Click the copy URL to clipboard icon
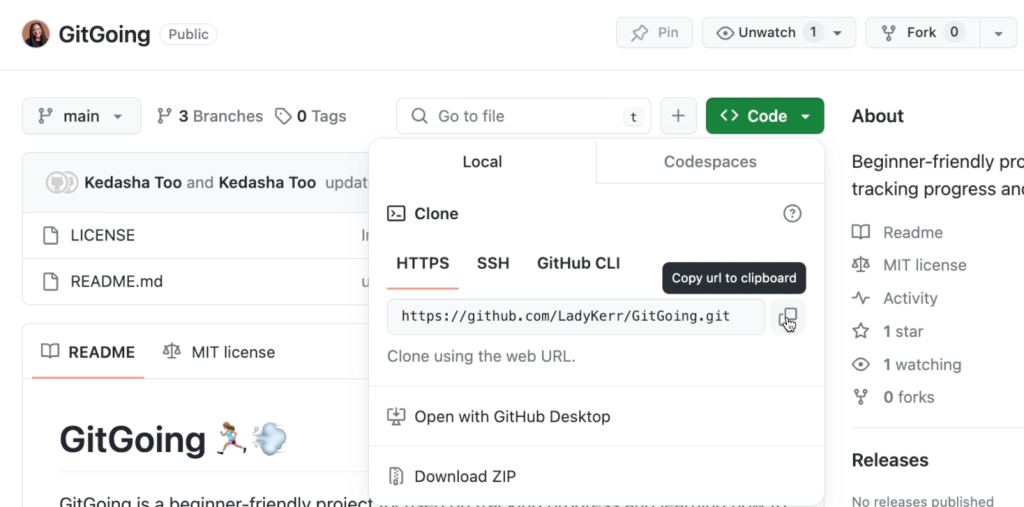This screenshot has width=1024, height=507. (788, 317)
